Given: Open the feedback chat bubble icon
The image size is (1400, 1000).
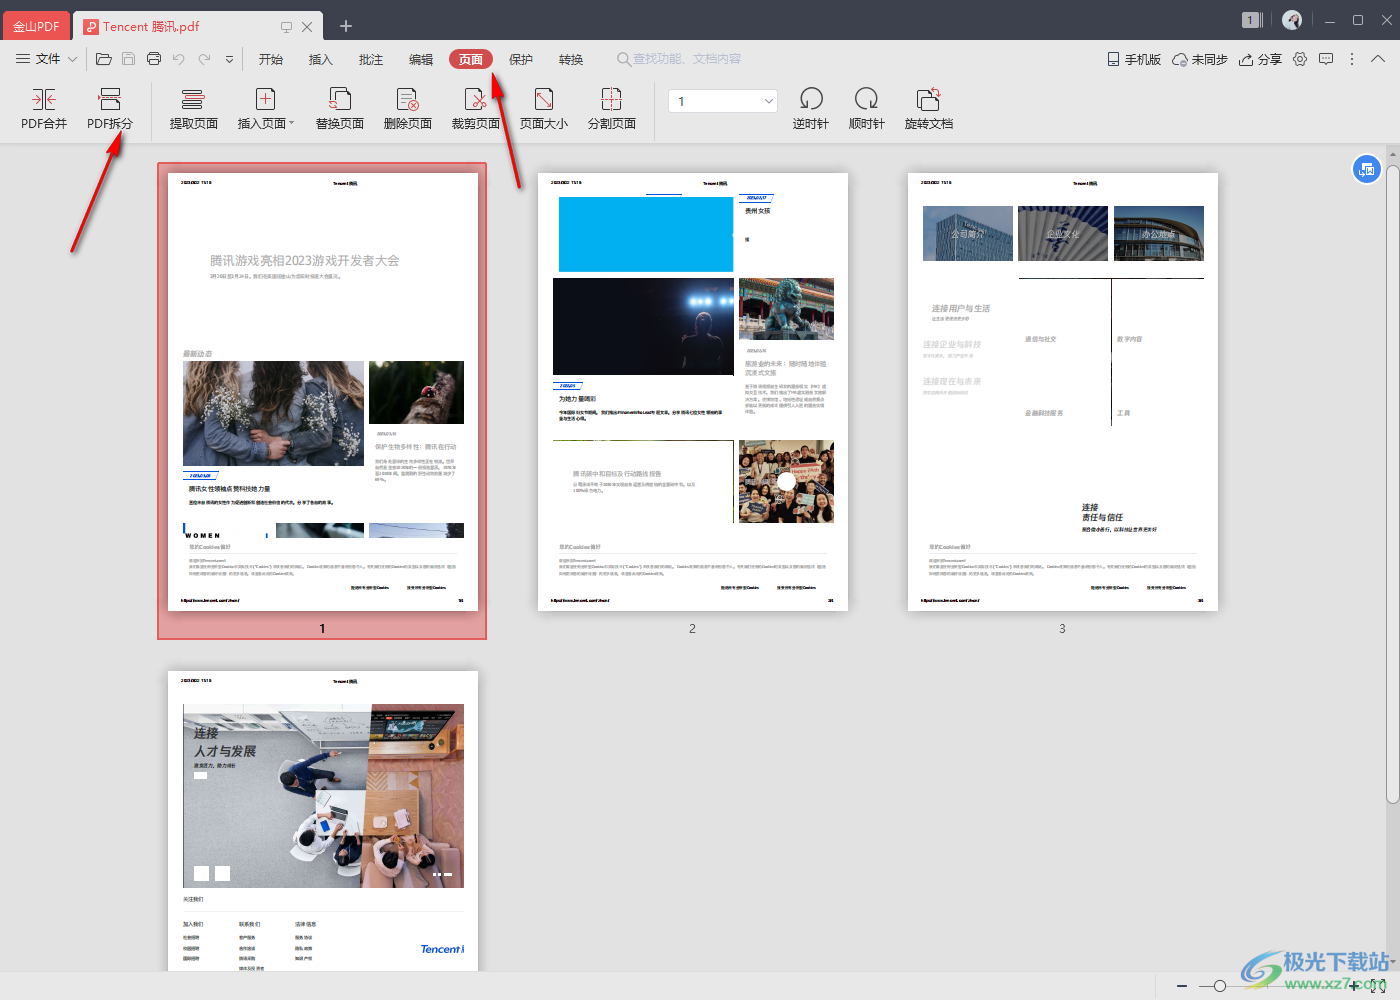Looking at the screenshot, I should click(x=1326, y=59).
